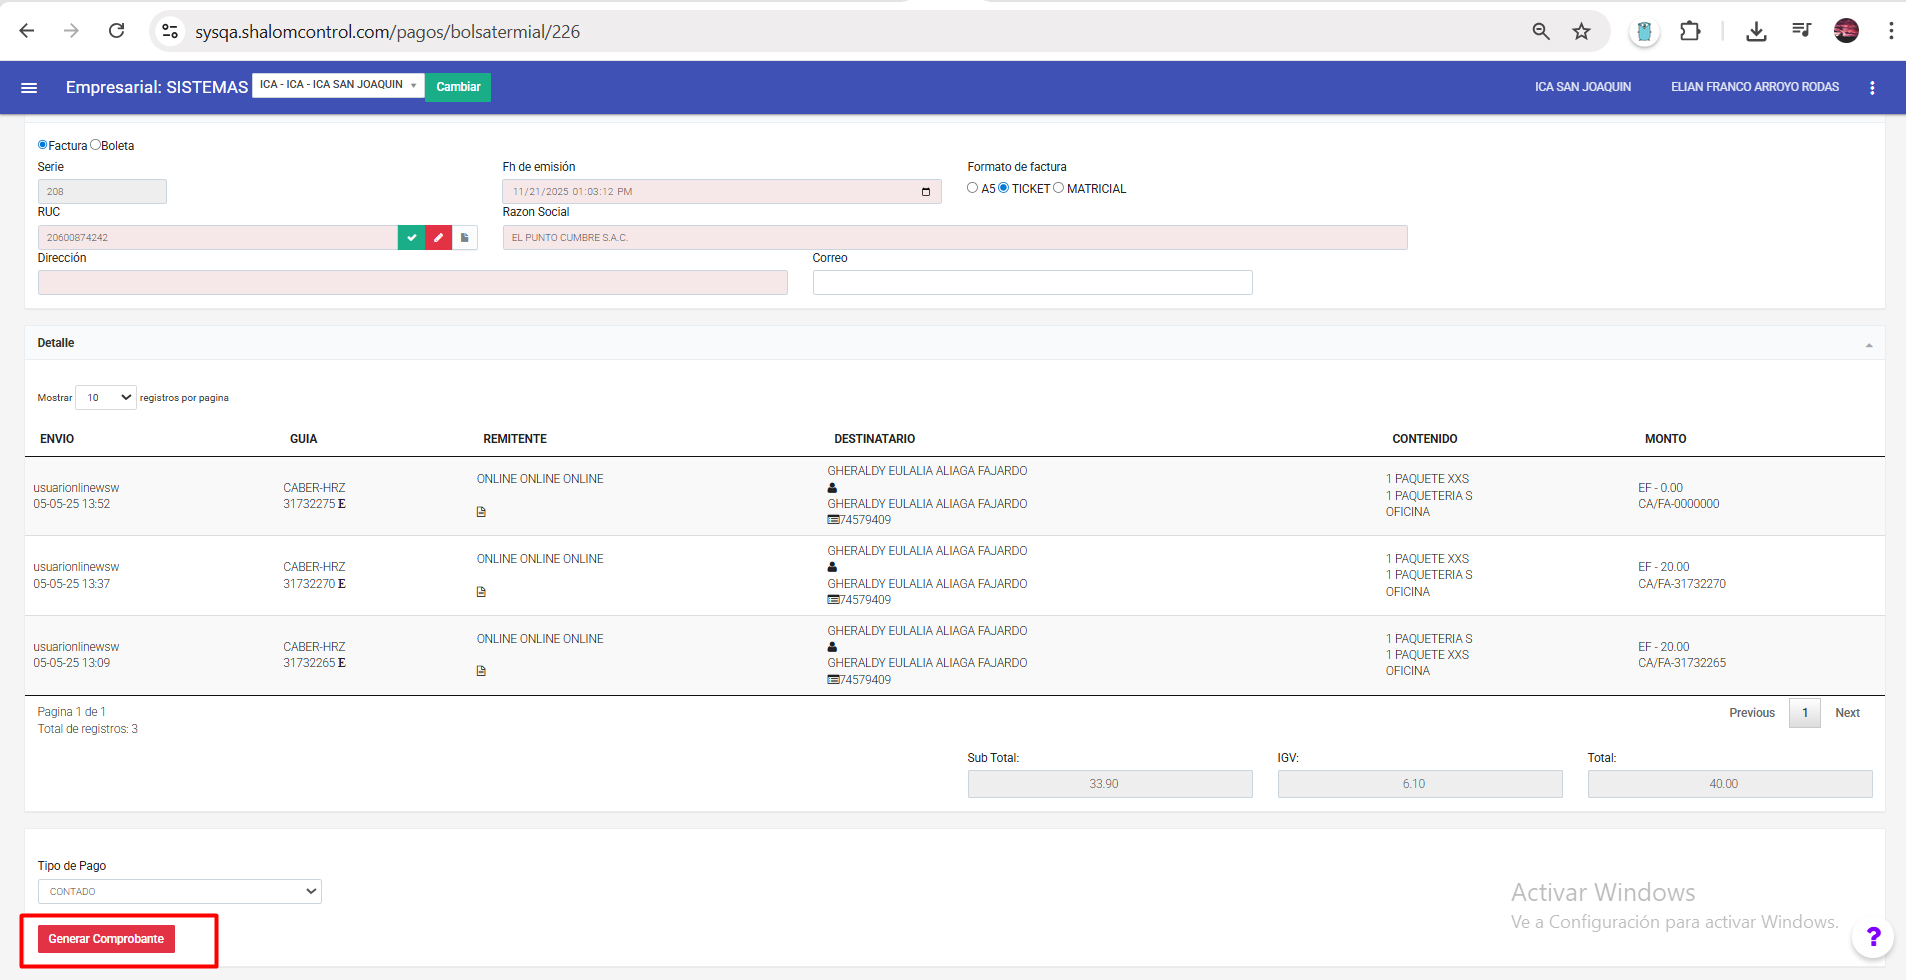Expand the Mostrar registros per page dropdown
This screenshot has width=1906, height=980.
click(x=106, y=398)
